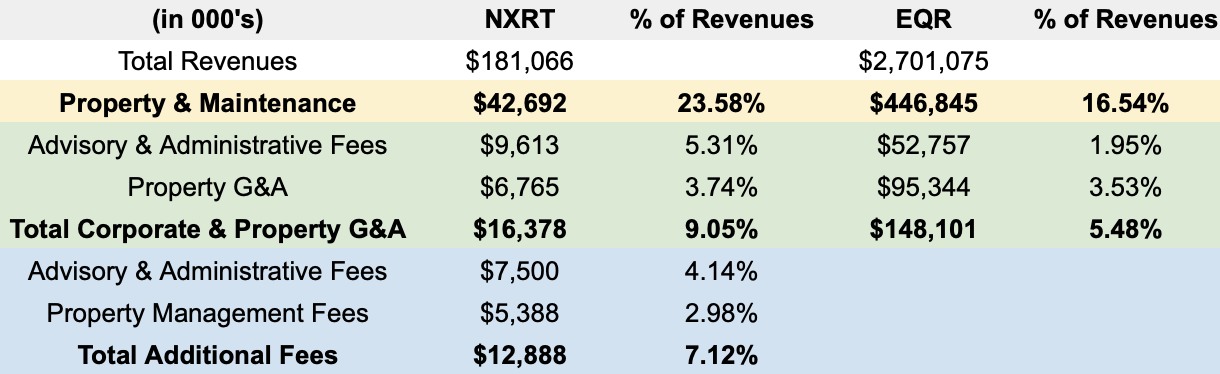
Task: Click the Property & Maintenance row label
Action: click(x=207, y=103)
